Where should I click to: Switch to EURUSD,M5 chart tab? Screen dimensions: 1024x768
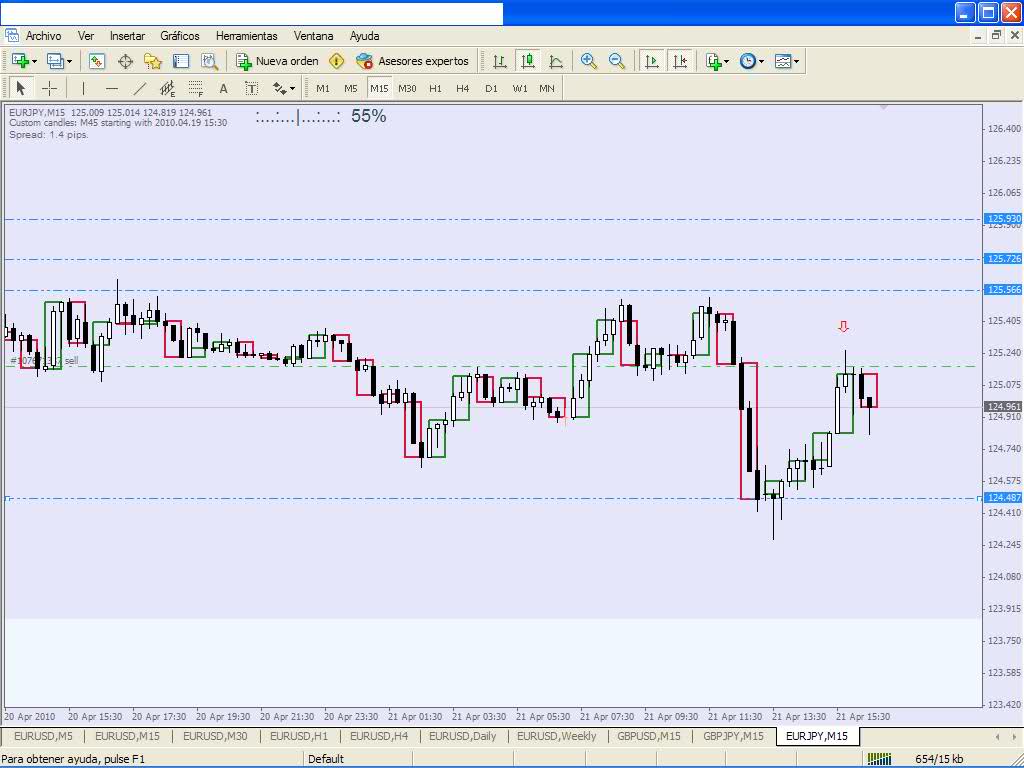[x=43, y=736]
